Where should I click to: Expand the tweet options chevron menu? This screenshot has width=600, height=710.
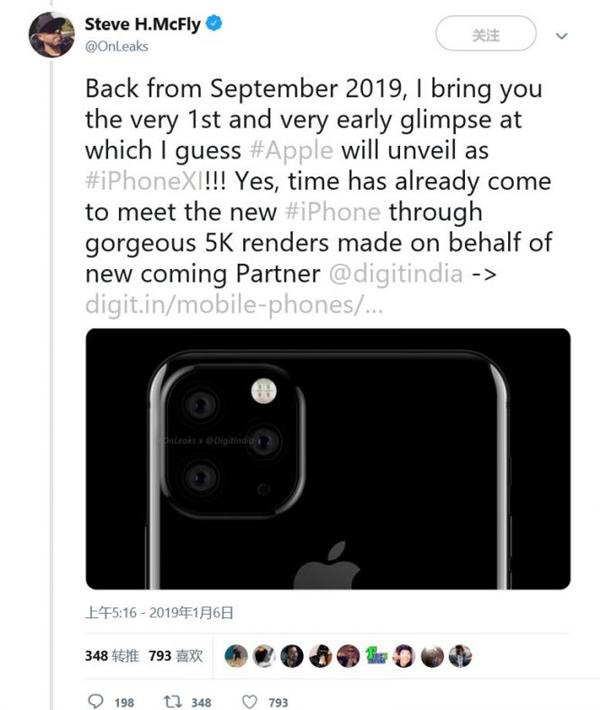coord(561,36)
